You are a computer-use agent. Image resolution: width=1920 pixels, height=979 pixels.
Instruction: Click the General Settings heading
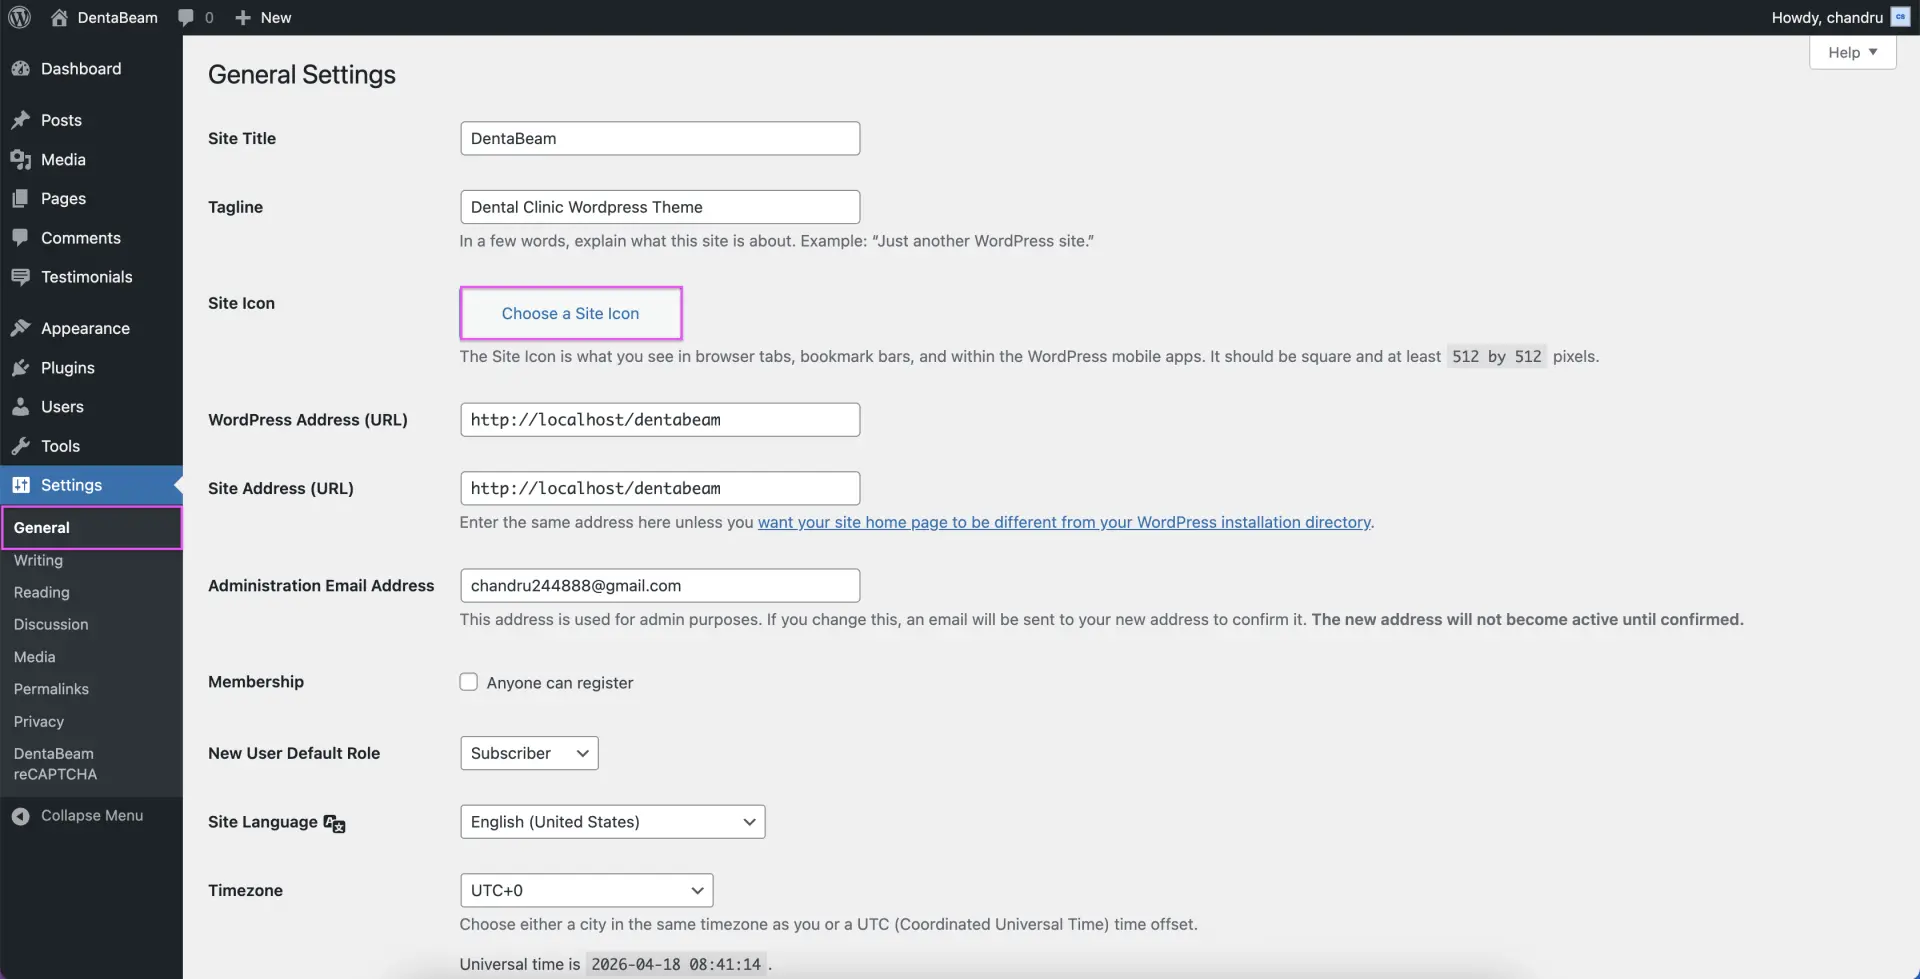tap(302, 75)
